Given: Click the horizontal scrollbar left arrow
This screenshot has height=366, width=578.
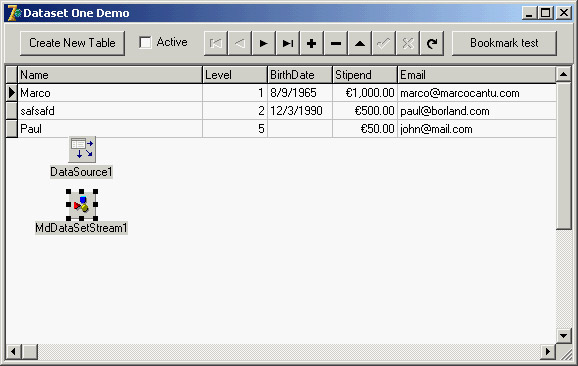Looking at the screenshot, I should [14, 352].
